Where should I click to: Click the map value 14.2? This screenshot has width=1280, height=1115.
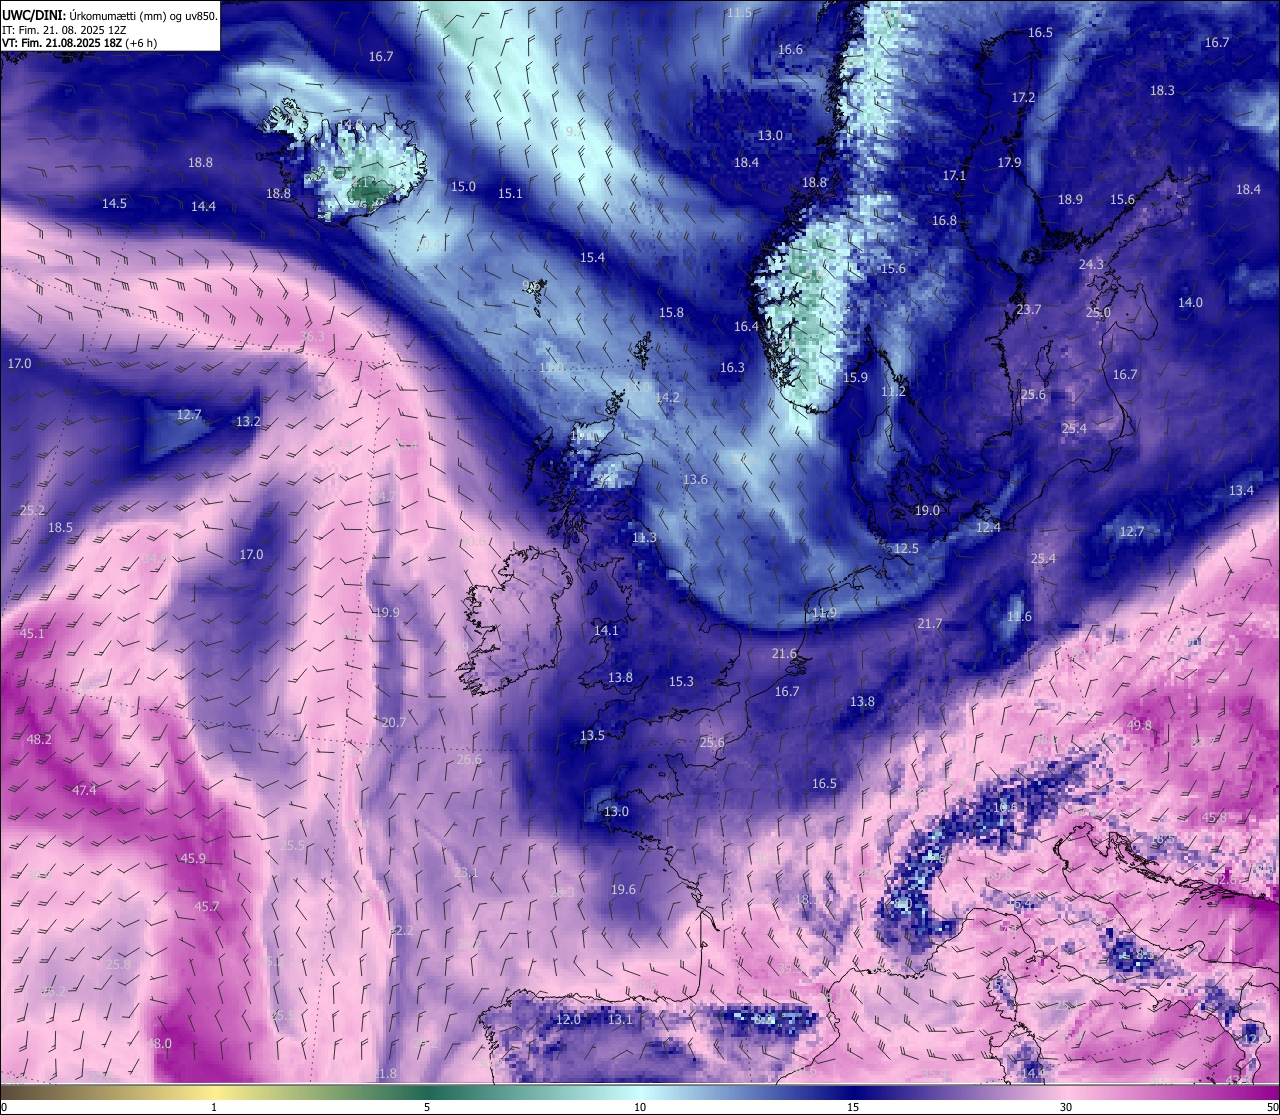coord(667,398)
